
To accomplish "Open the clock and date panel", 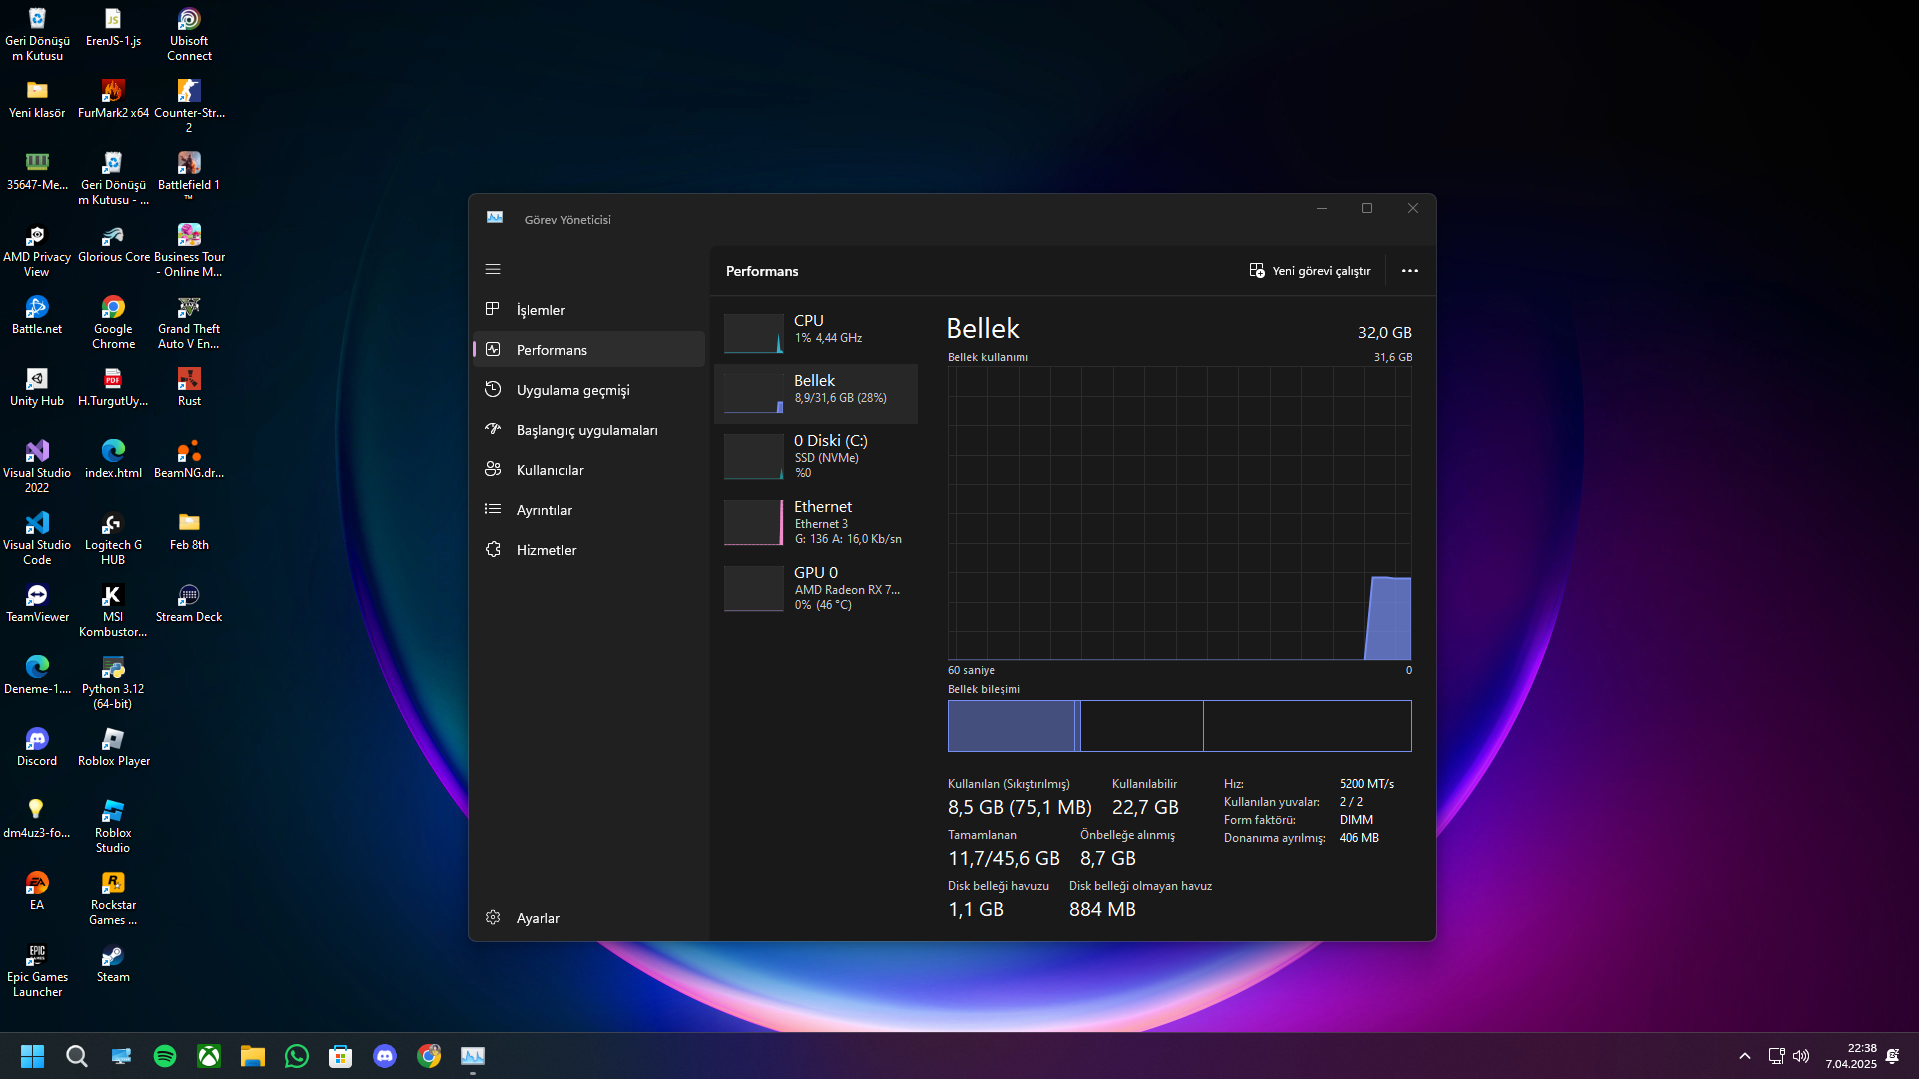I will (1850, 1056).
